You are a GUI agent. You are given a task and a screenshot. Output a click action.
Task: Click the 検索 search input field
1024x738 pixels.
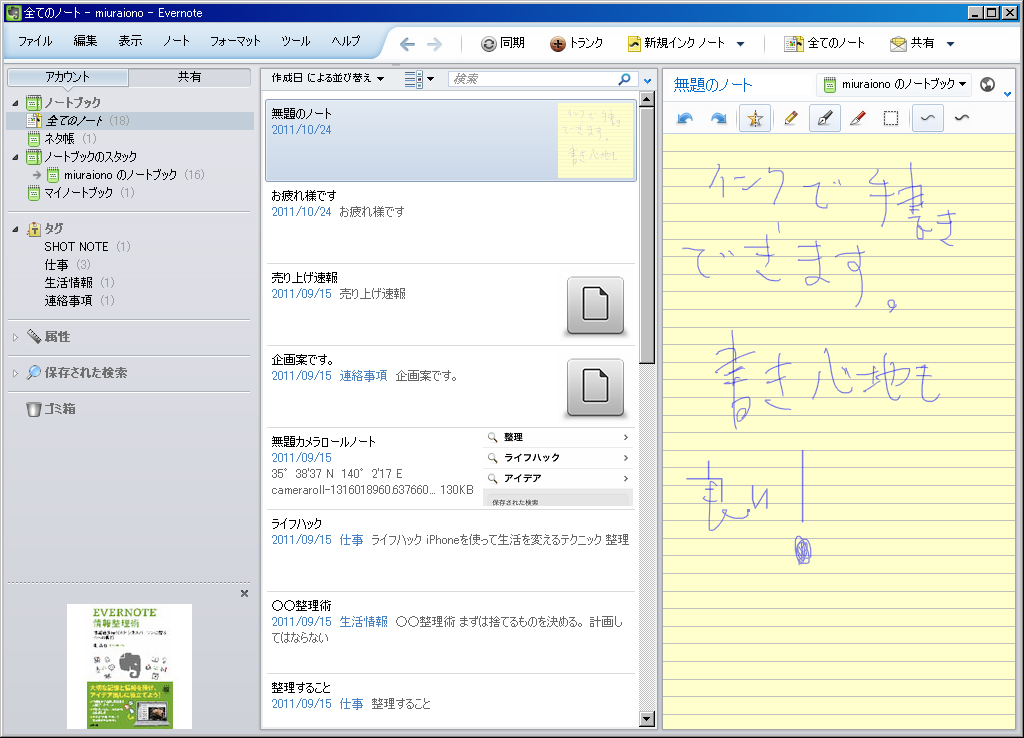coord(532,78)
